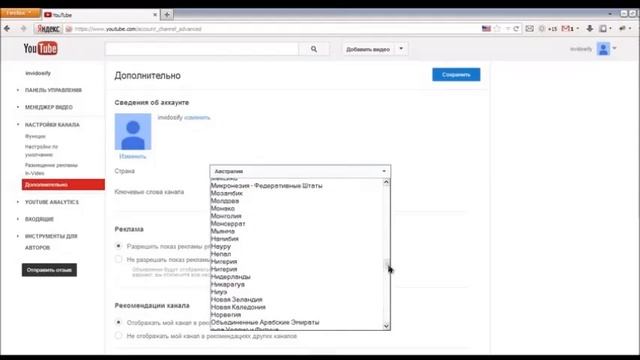Choose Монсеррат in the country list

point(228,224)
